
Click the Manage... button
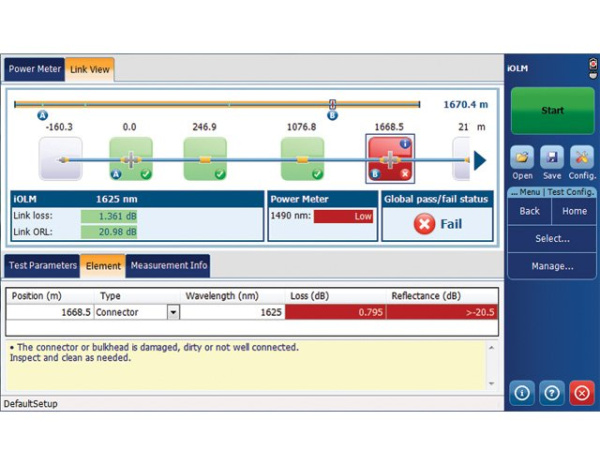coord(552,266)
